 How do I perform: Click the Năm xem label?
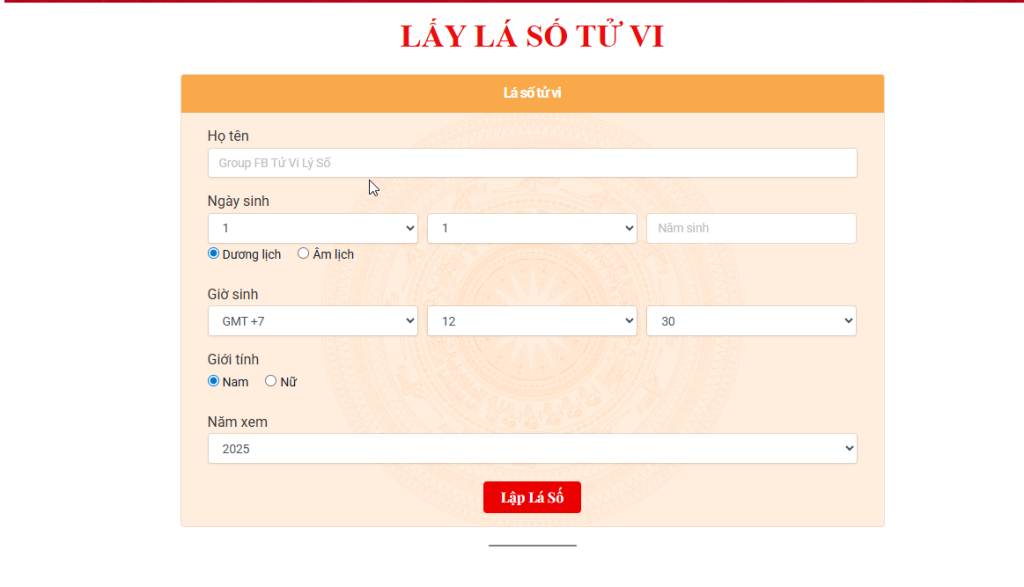[x=237, y=422]
